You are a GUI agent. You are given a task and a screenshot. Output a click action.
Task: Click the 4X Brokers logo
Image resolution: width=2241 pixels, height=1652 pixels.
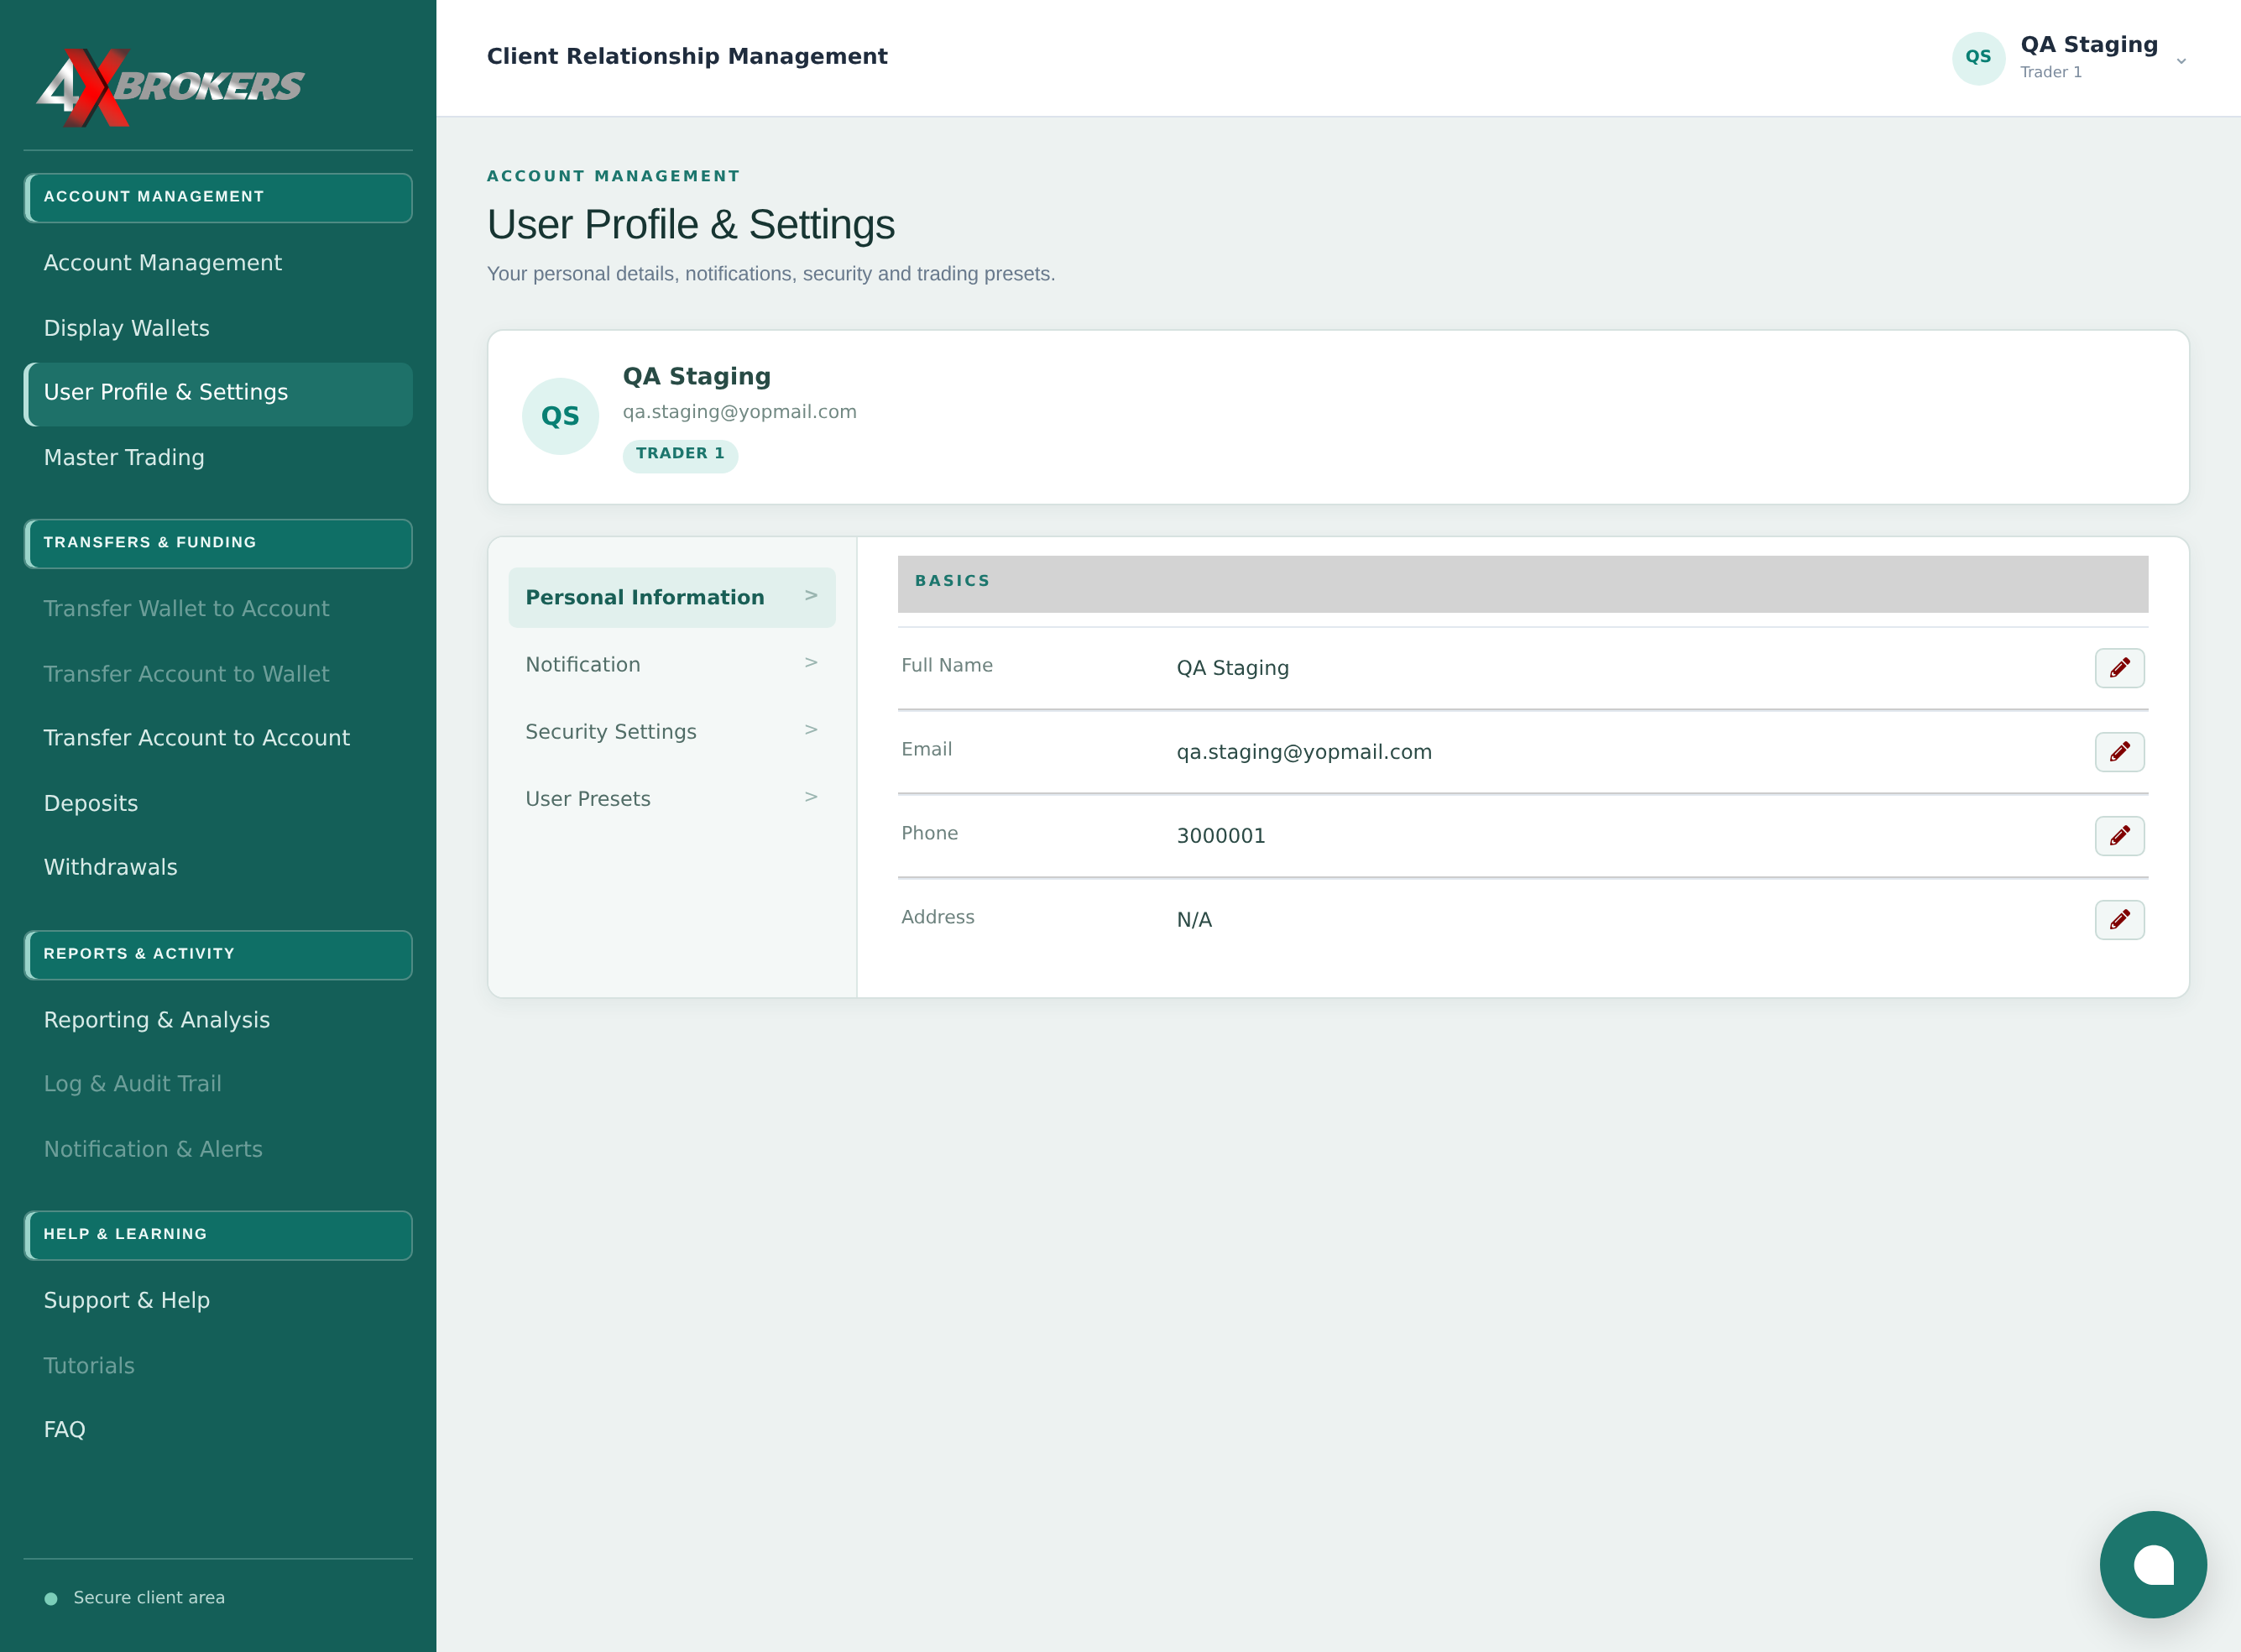pos(170,87)
